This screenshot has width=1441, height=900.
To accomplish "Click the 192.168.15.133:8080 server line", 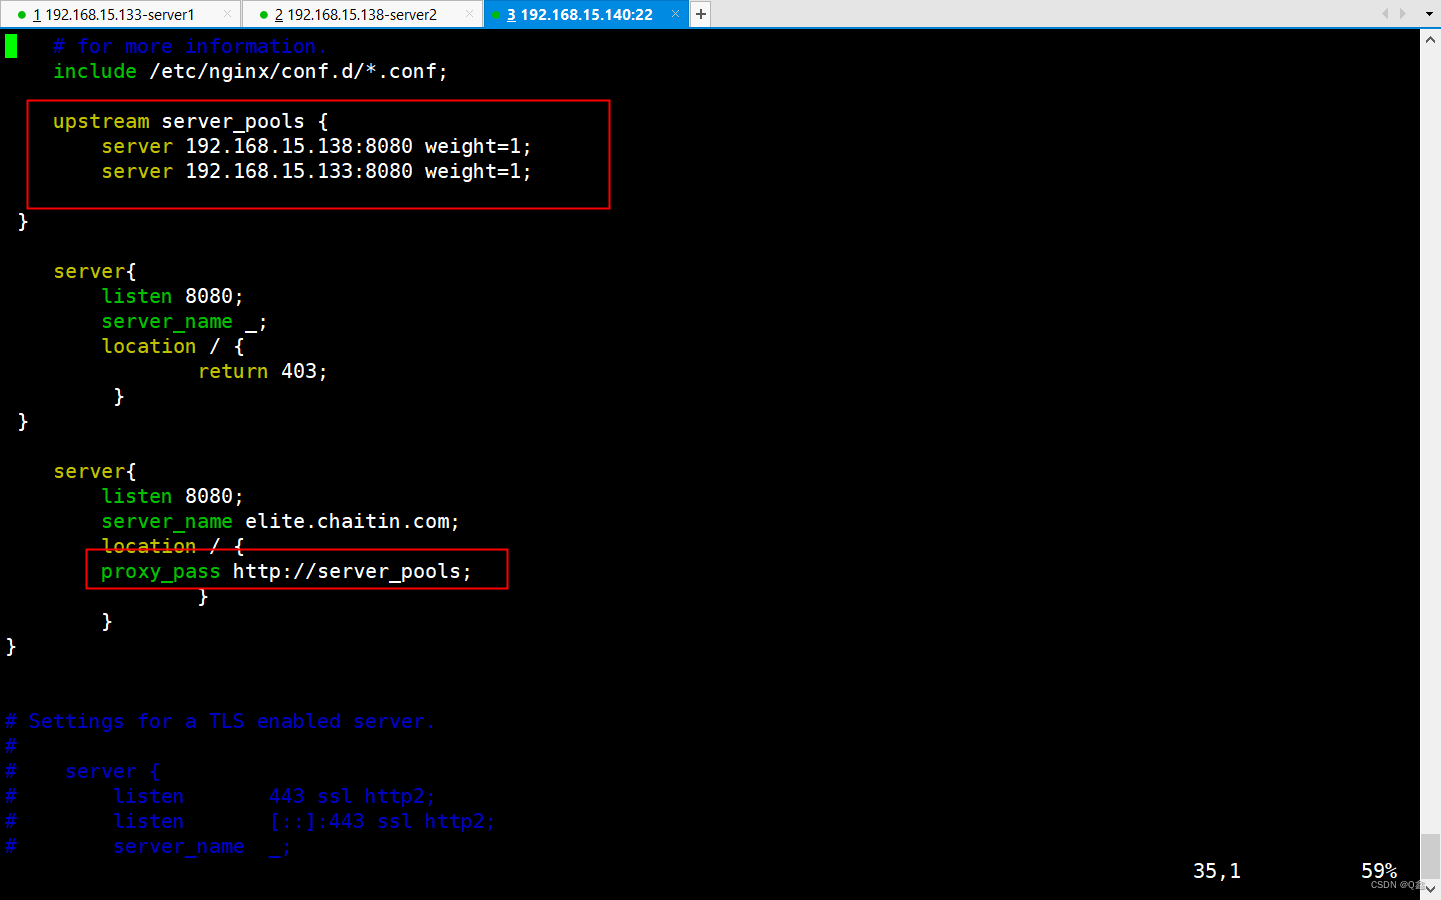I will (316, 171).
